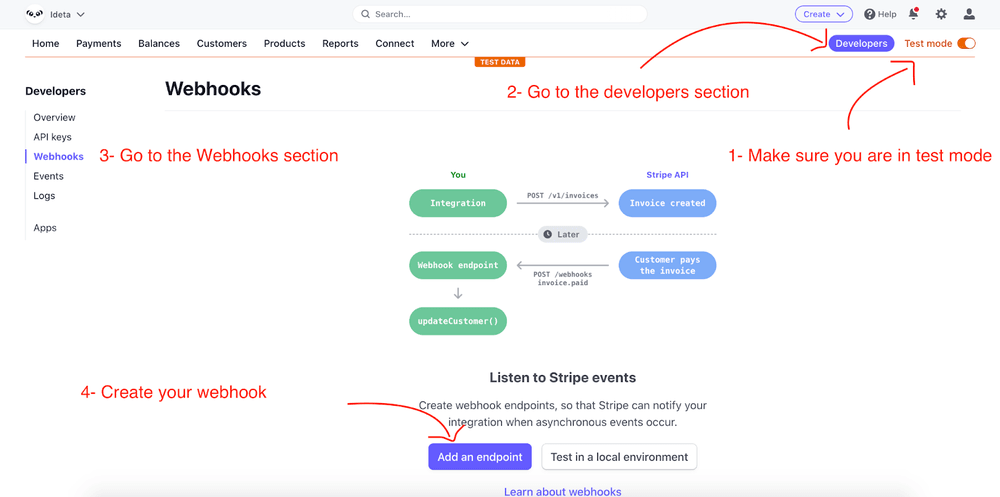
Task: Open the Customers tab
Action: click(221, 43)
